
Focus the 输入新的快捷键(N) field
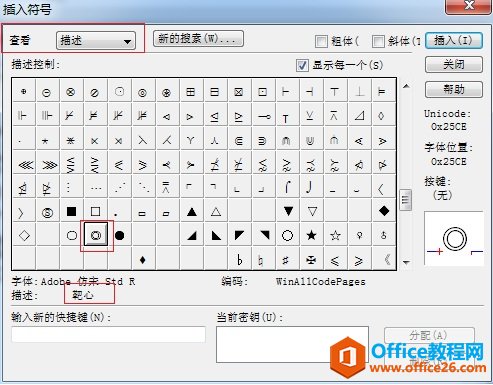point(108,334)
